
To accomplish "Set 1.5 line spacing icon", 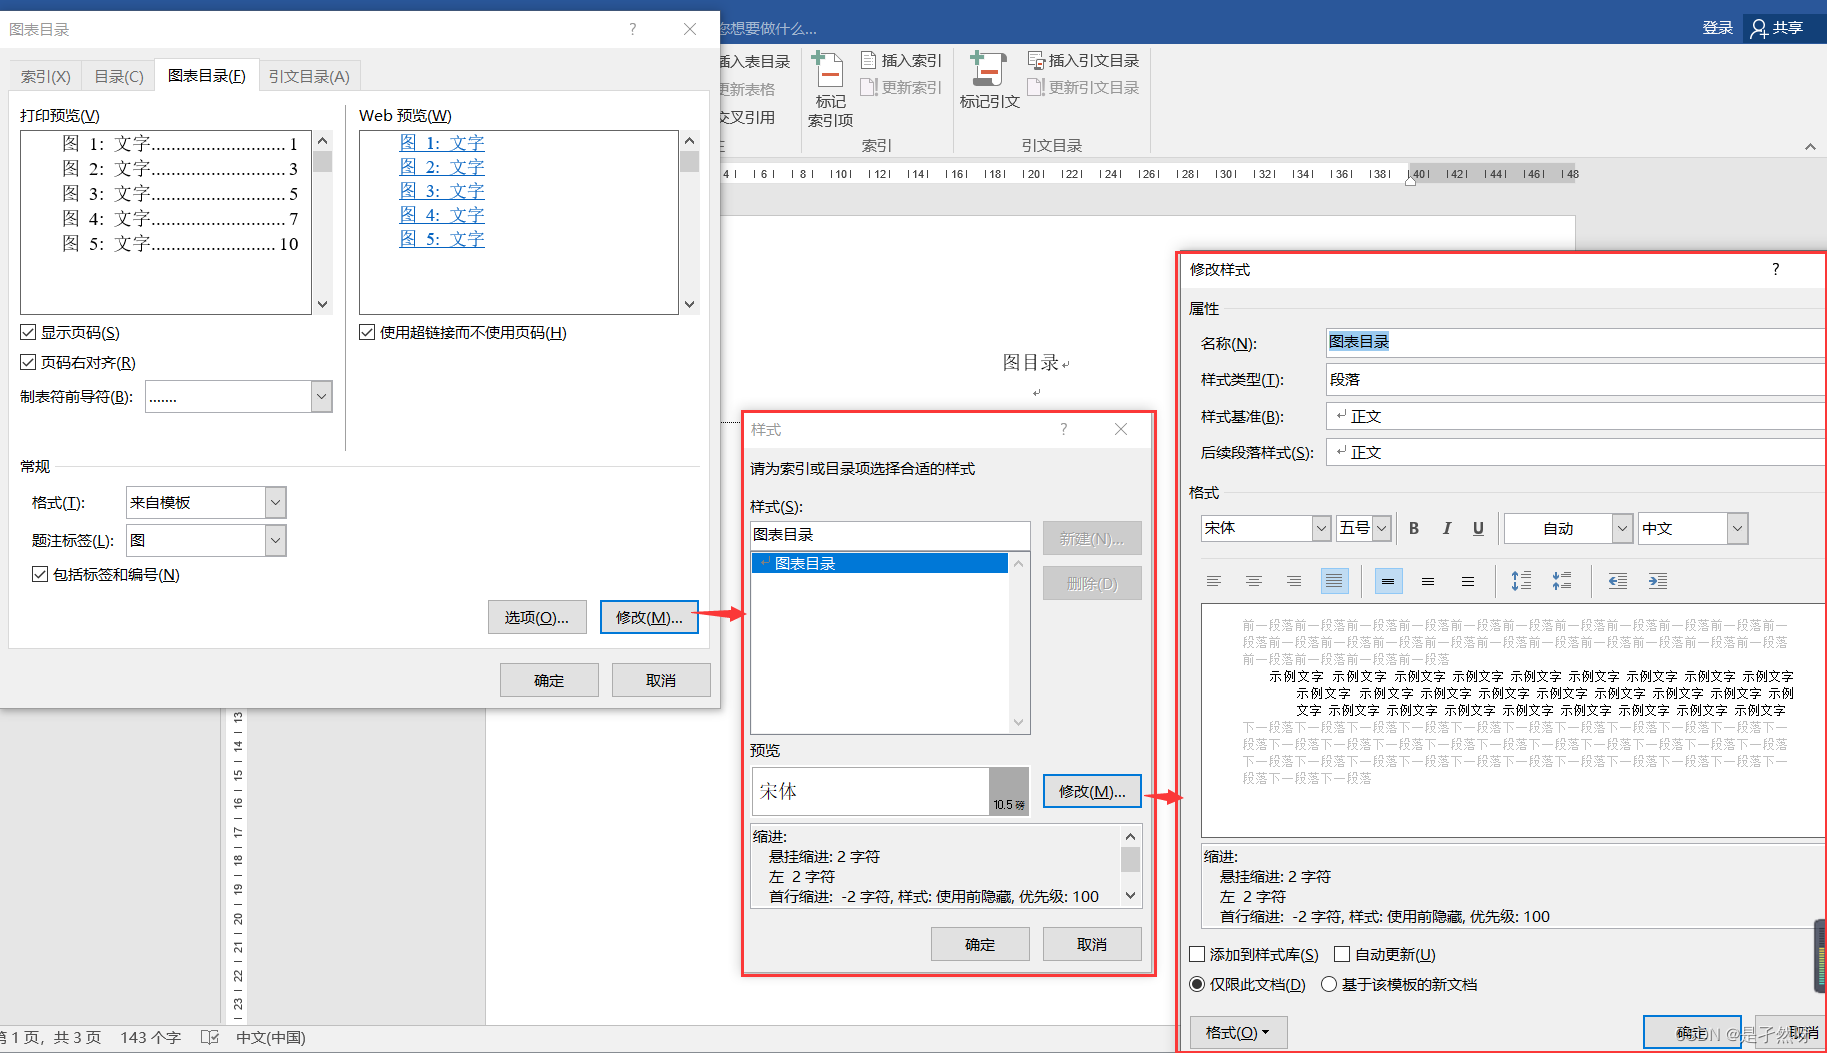I will 1428,581.
